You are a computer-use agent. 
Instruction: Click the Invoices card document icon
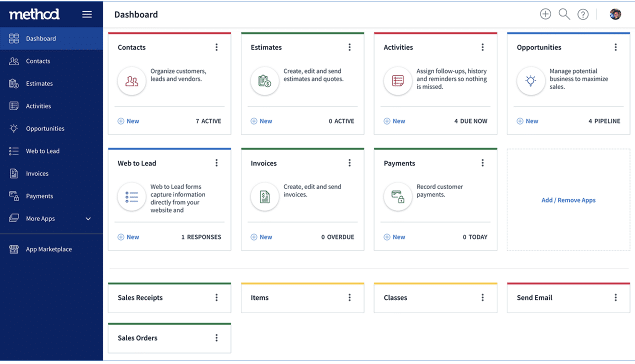(264, 197)
